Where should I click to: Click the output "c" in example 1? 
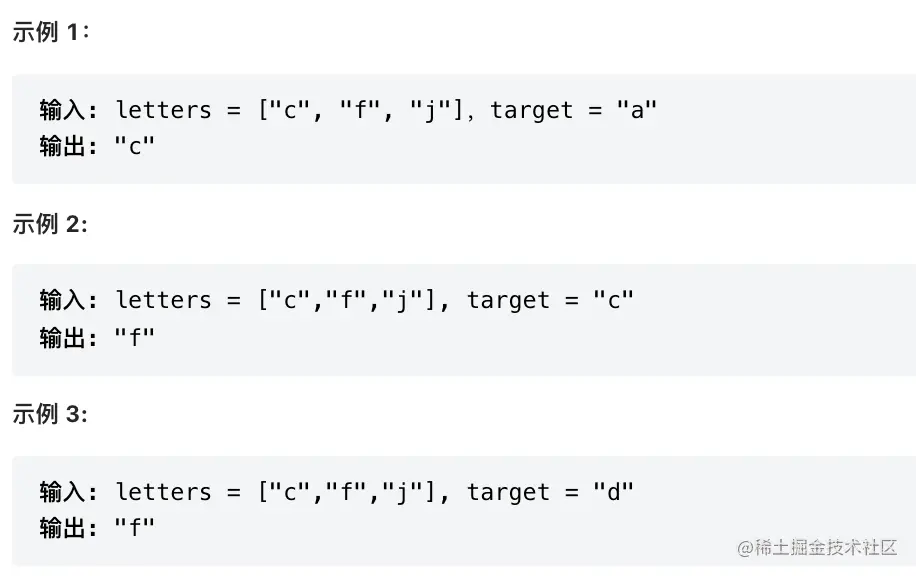coord(135,146)
